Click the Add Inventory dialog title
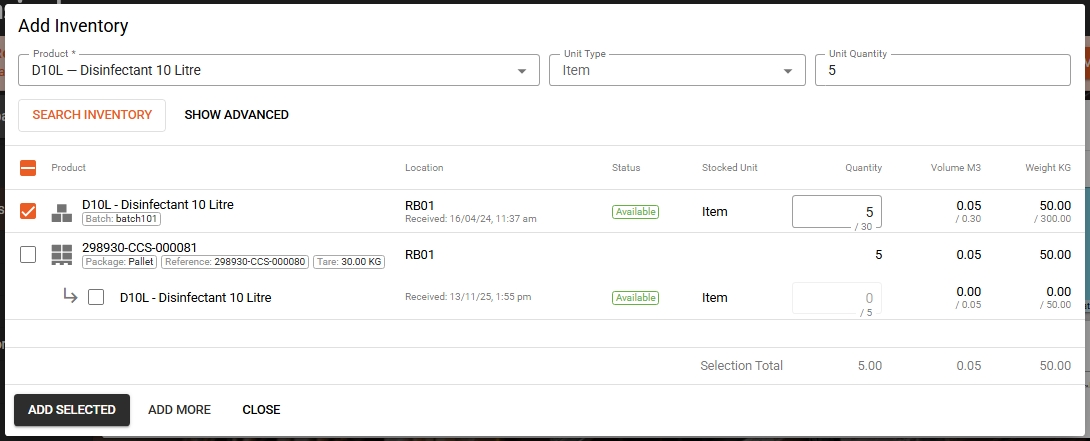 (x=73, y=26)
